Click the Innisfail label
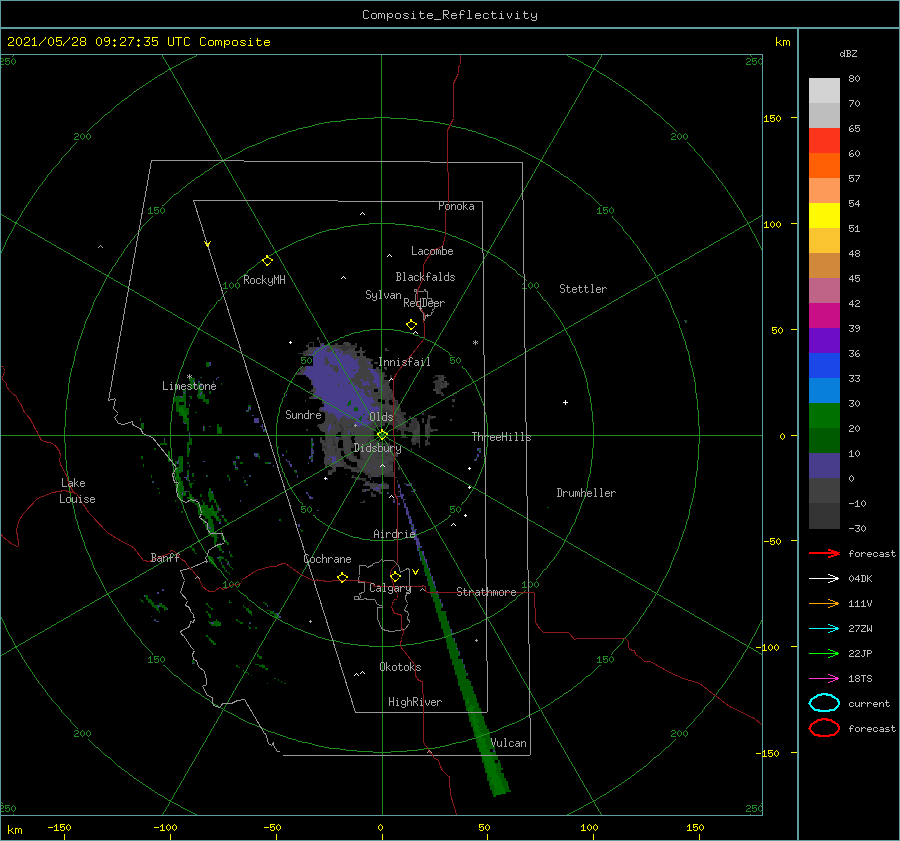This screenshot has height=841, width=900. (404, 362)
